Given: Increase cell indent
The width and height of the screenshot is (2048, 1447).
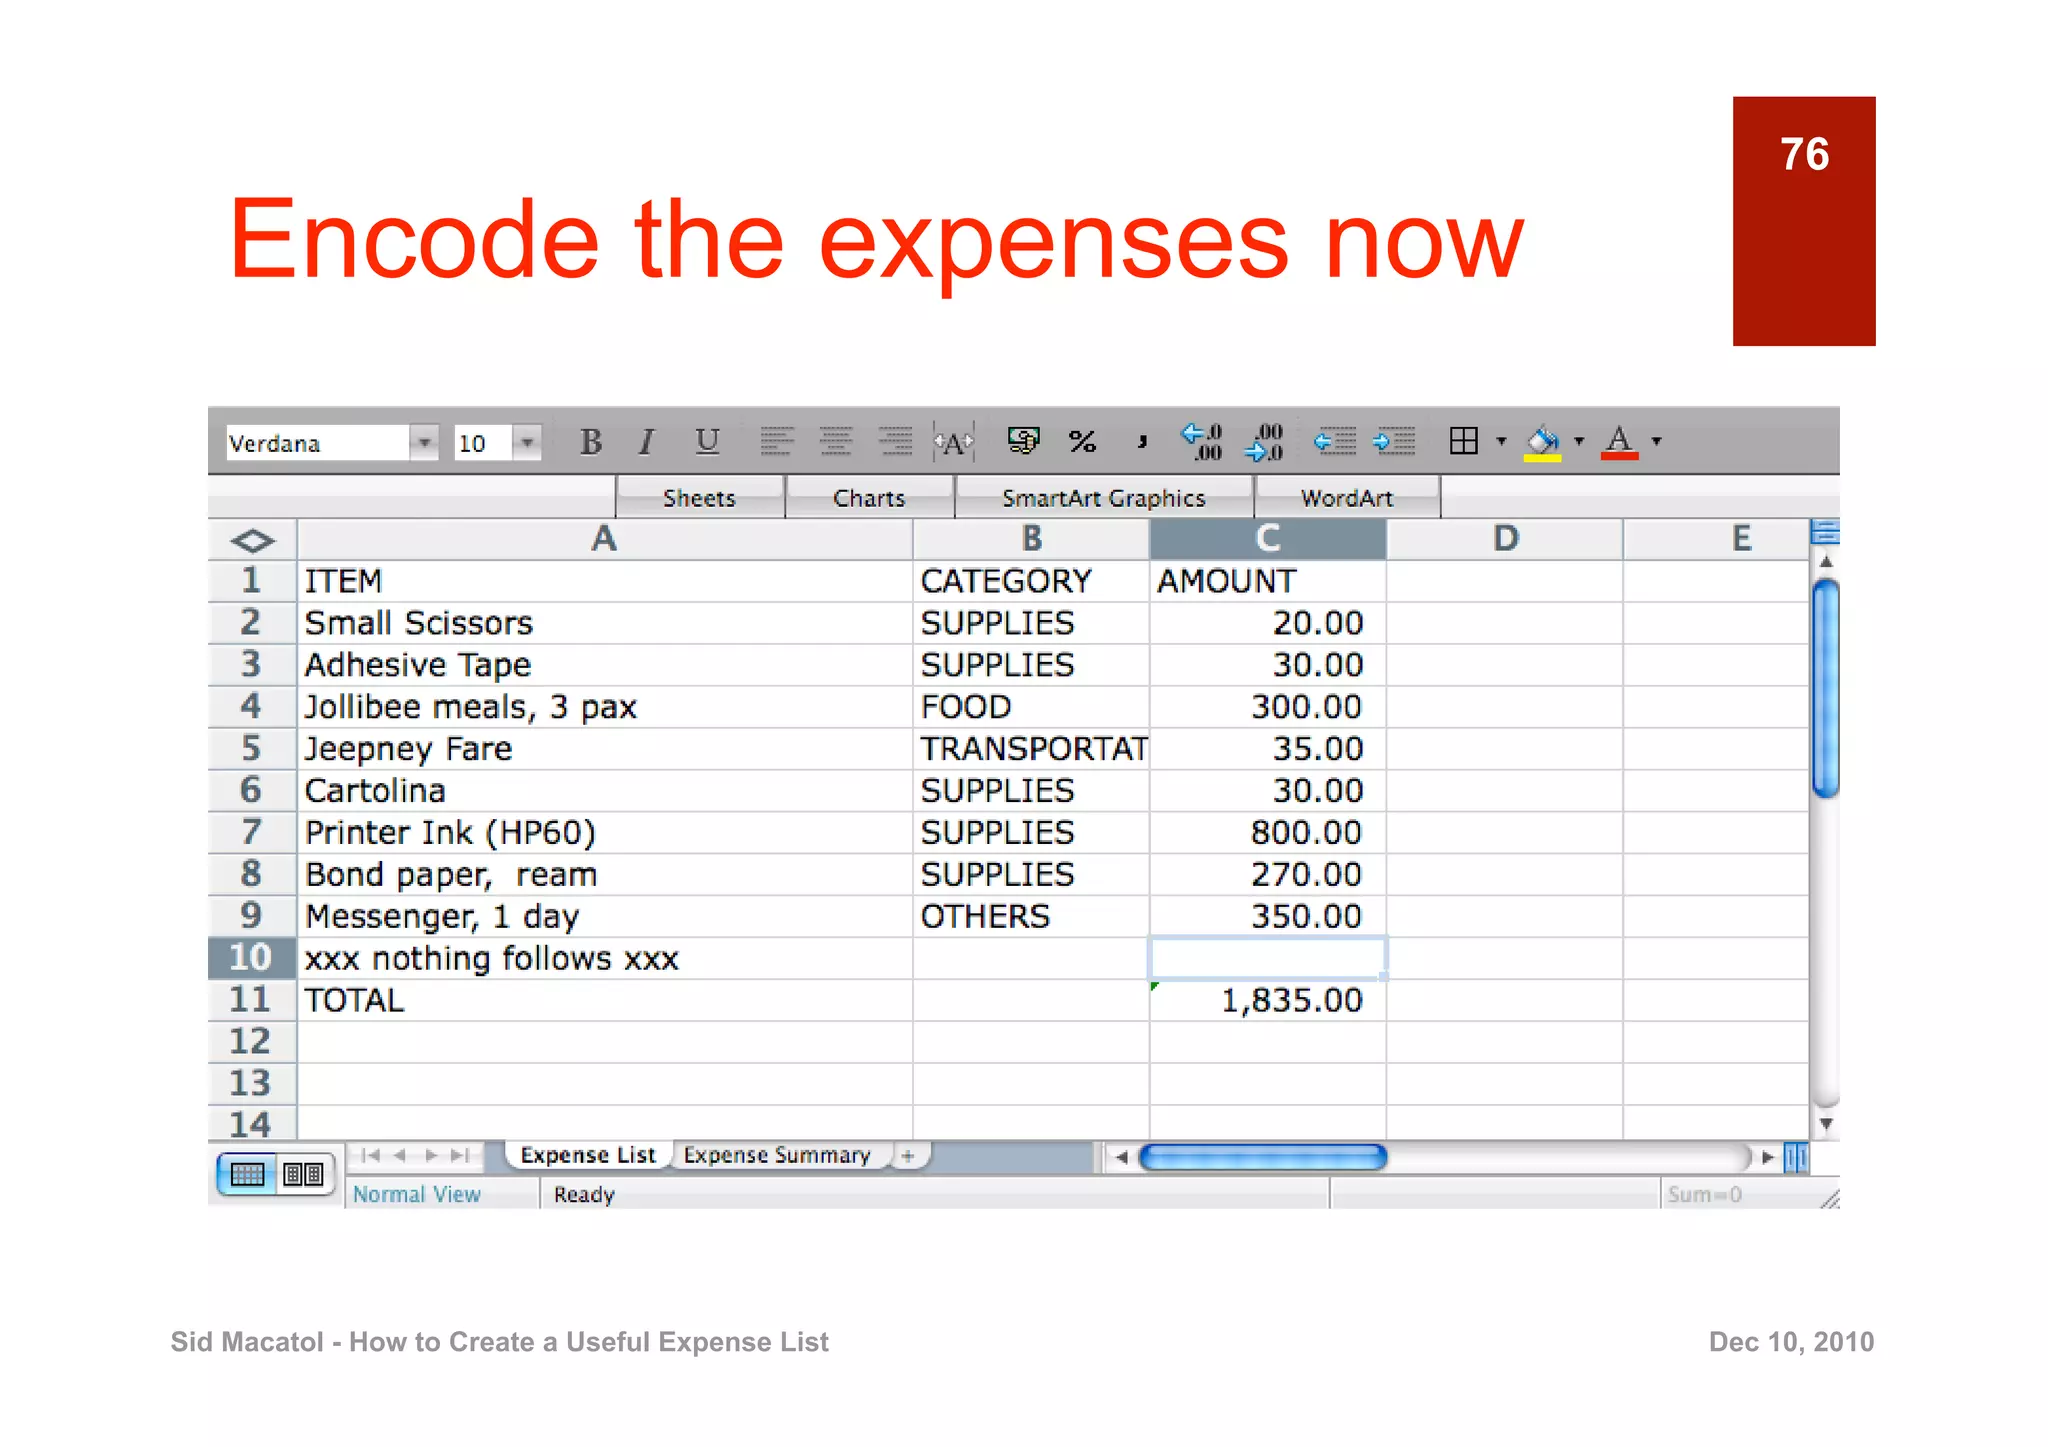Looking at the screenshot, I should (1394, 441).
